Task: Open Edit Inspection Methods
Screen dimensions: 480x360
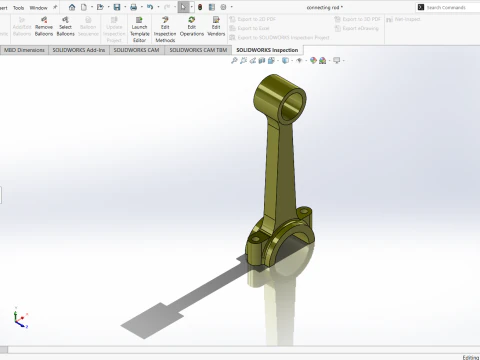Action: coord(165,29)
